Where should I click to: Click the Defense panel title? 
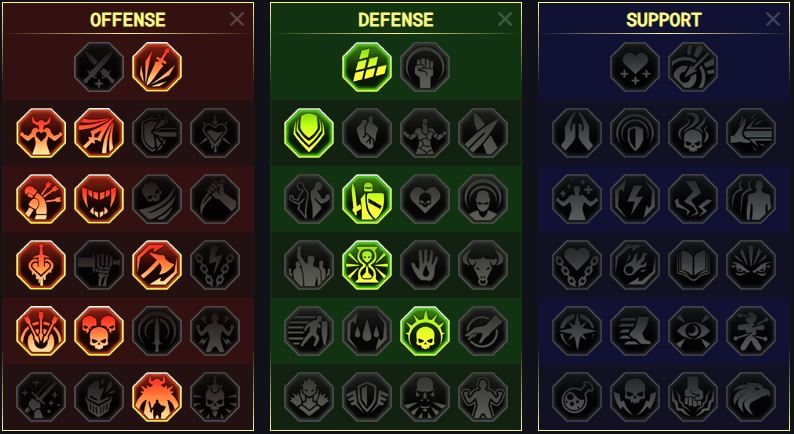tap(396, 20)
